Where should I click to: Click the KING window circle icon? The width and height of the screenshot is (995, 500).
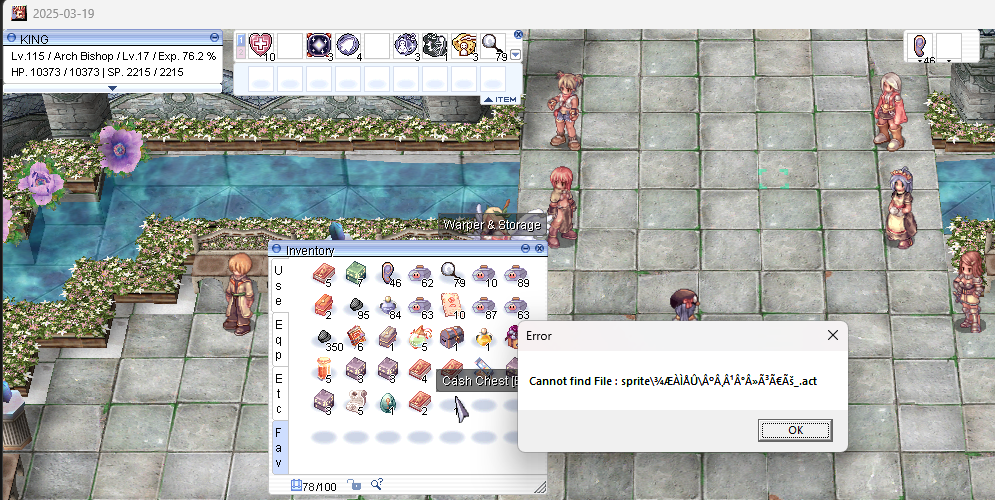point(11,38)
